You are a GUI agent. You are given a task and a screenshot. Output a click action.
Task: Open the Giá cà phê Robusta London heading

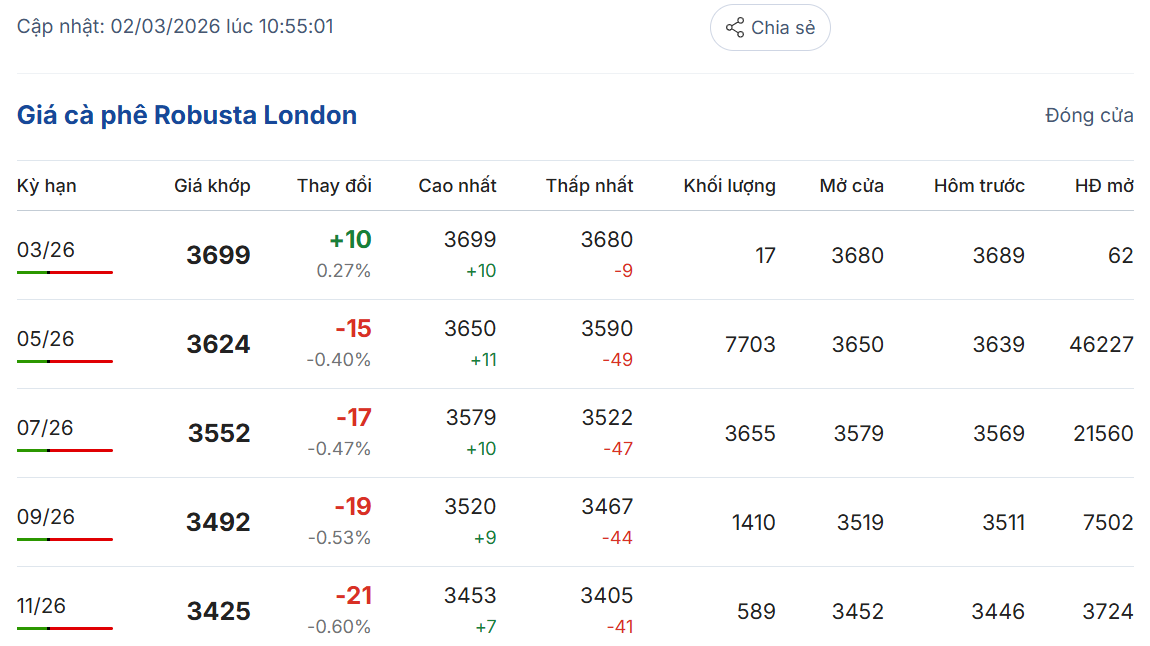pos(187,115)
